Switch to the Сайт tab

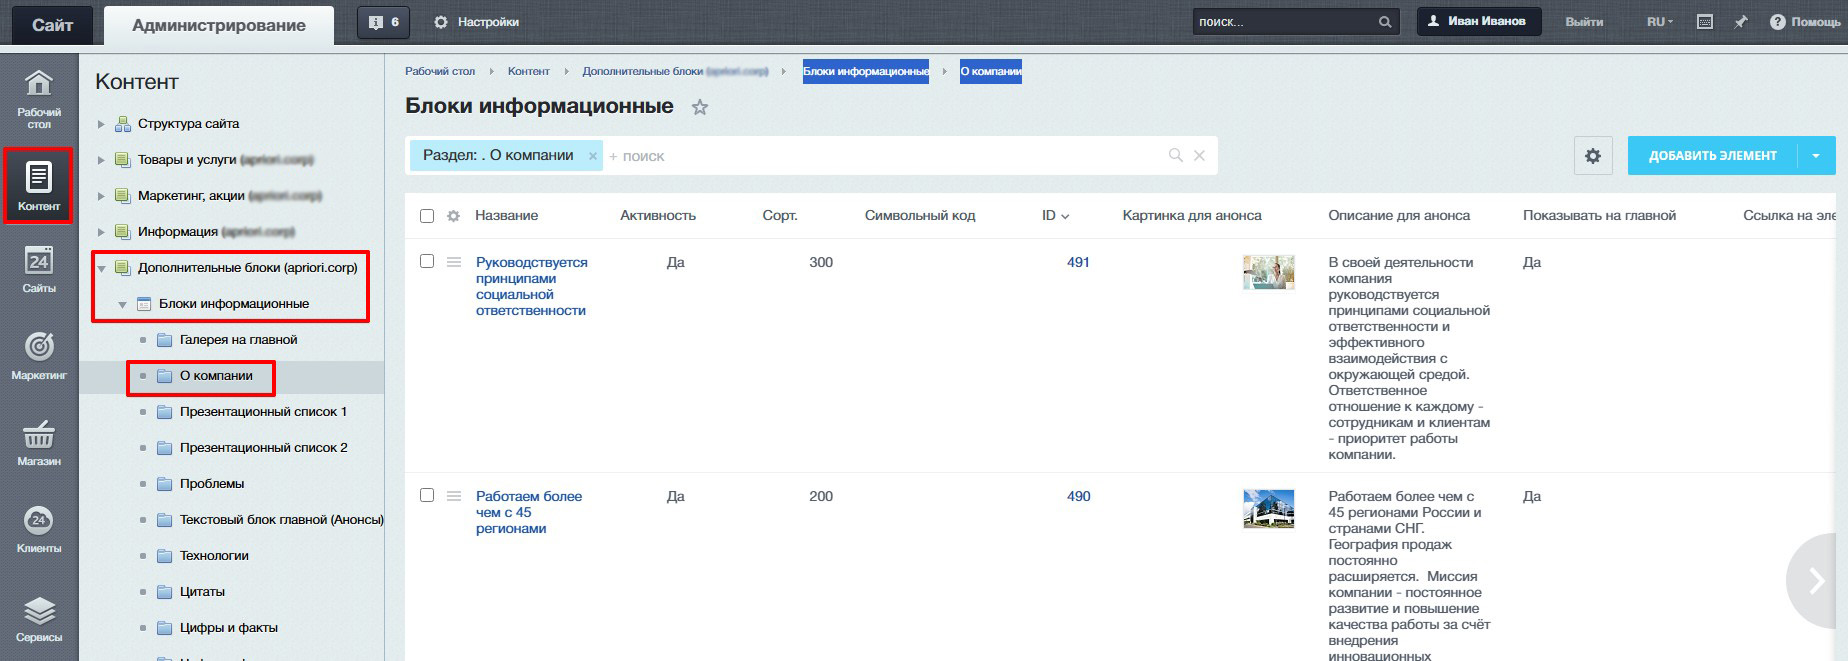click(52, 25)
